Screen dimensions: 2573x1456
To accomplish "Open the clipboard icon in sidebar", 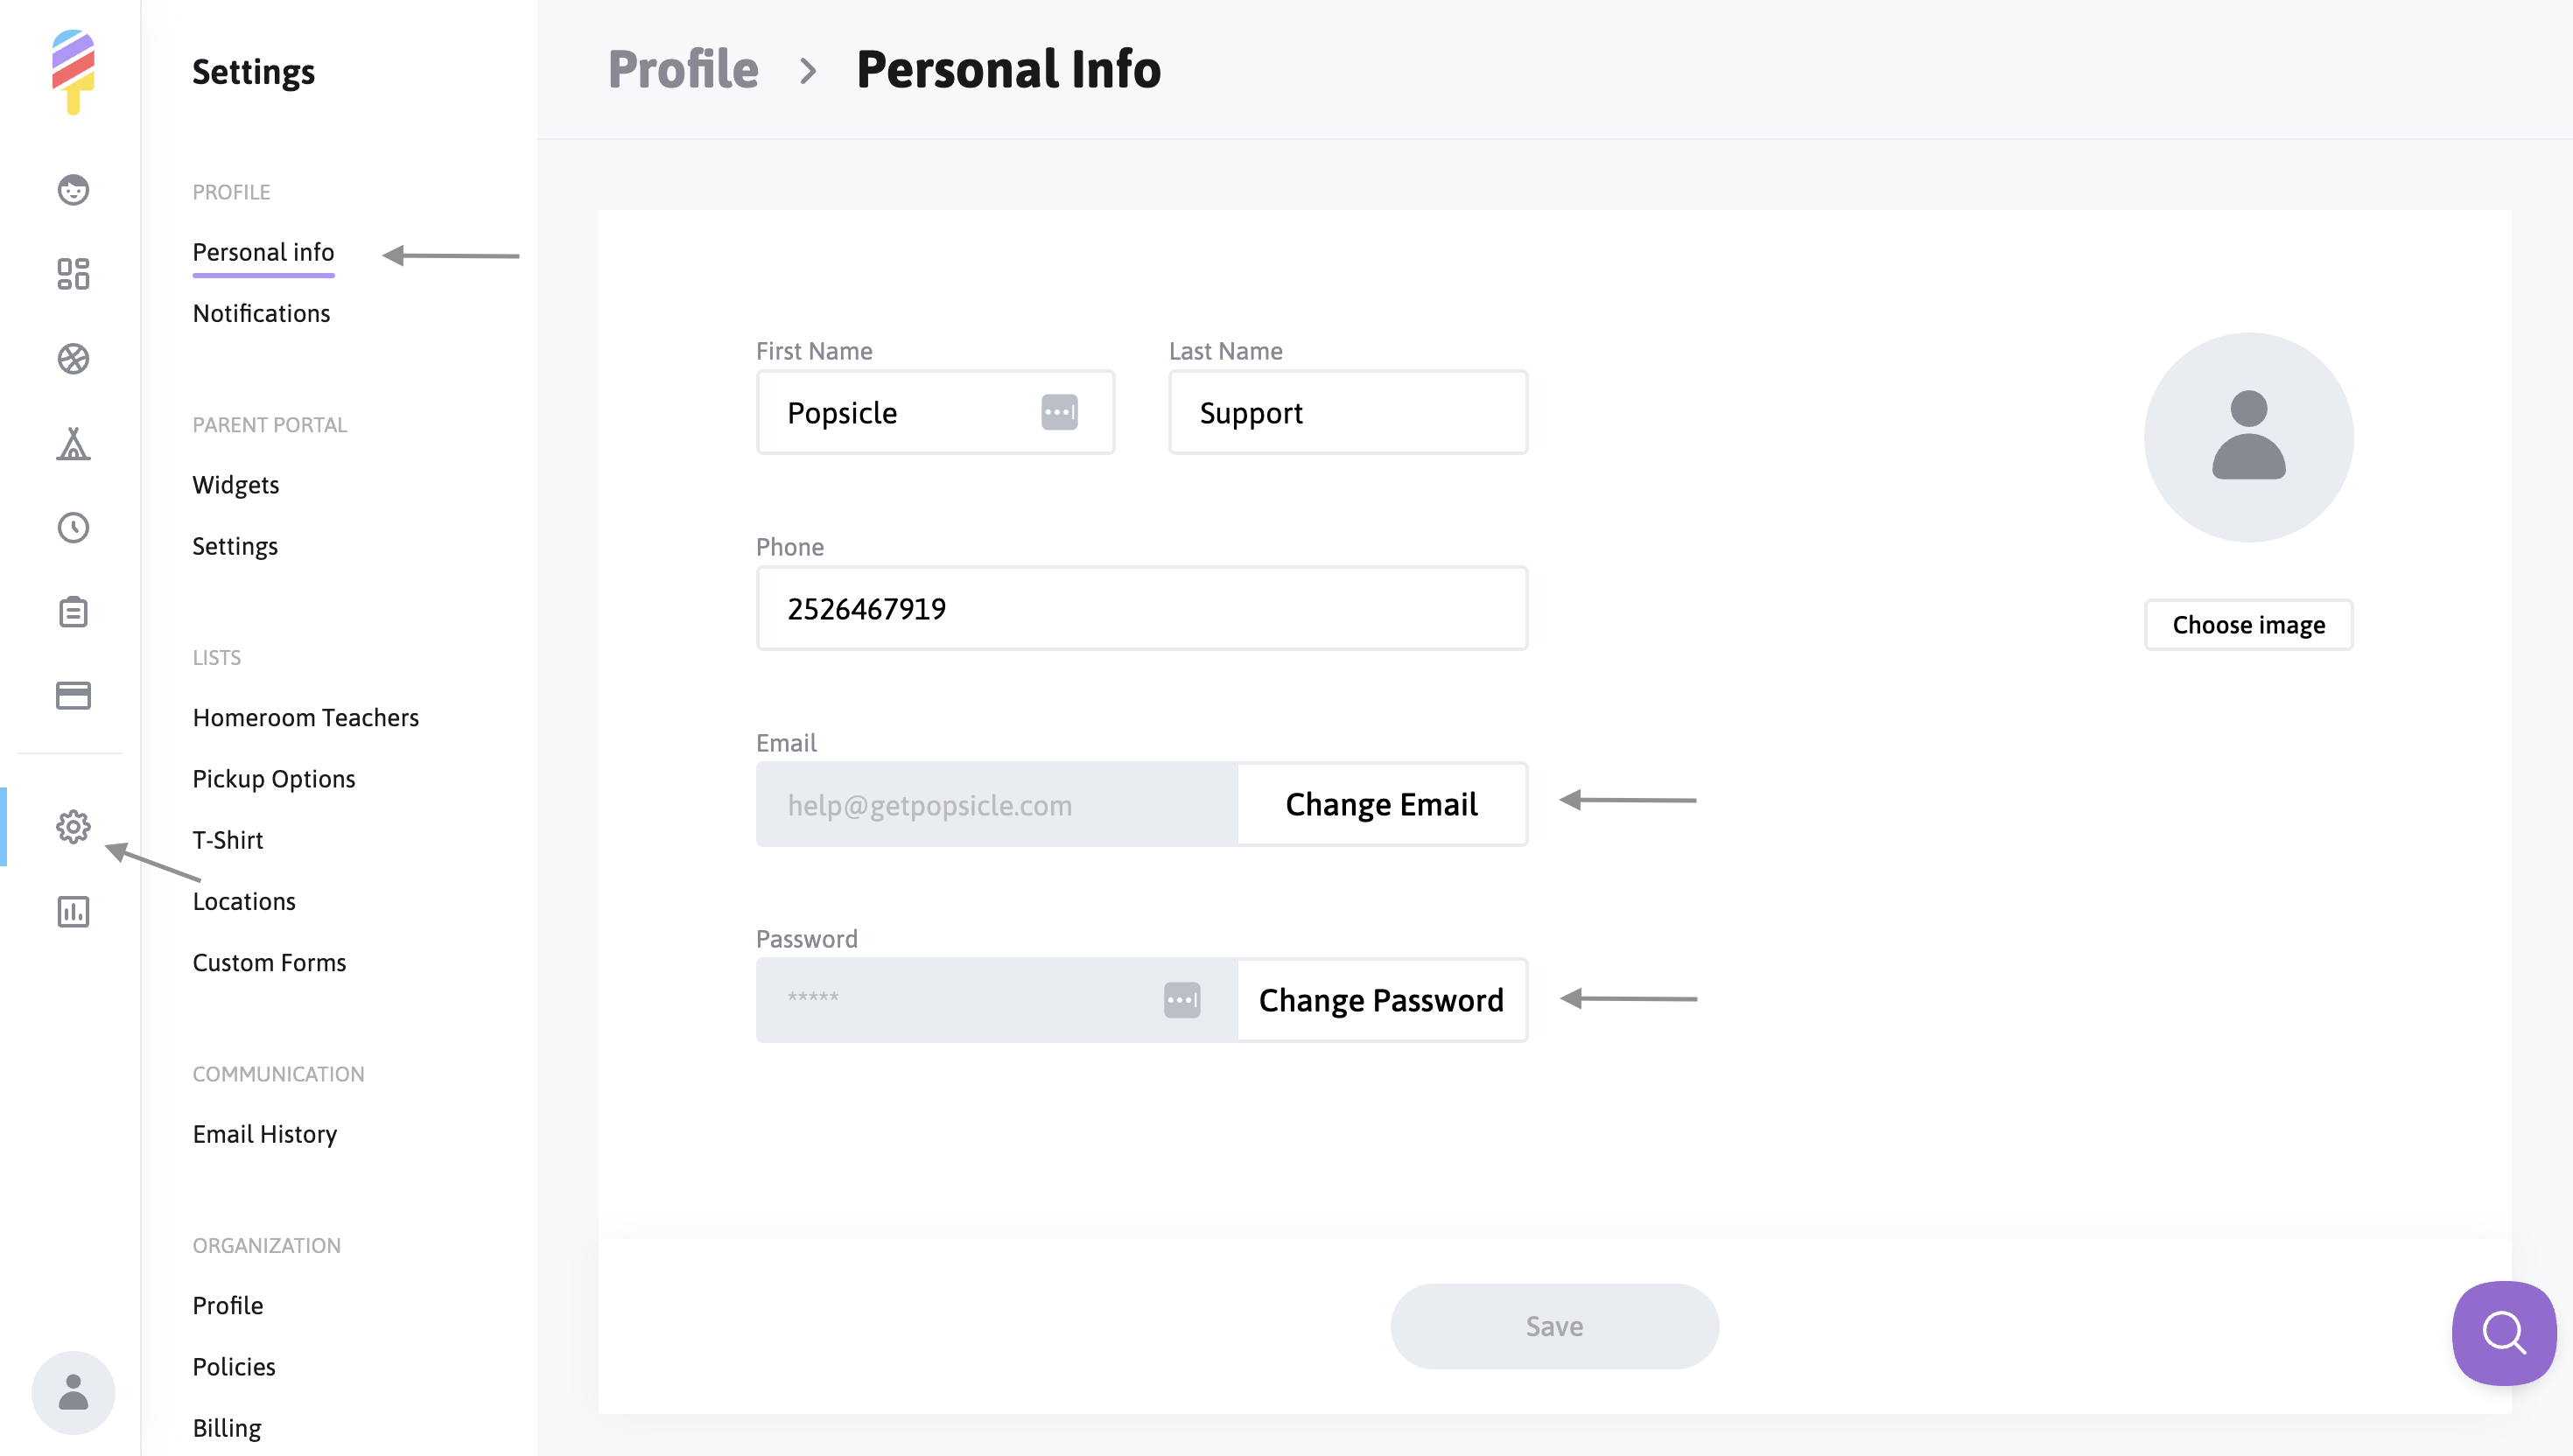I will (73, 612).
